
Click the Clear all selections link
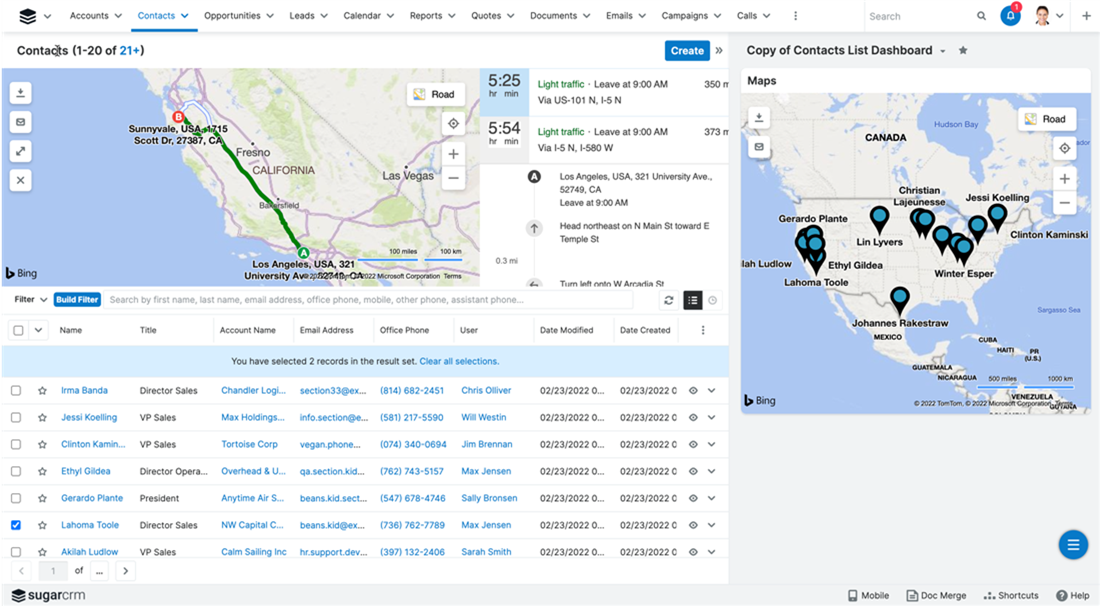(459, 361)
